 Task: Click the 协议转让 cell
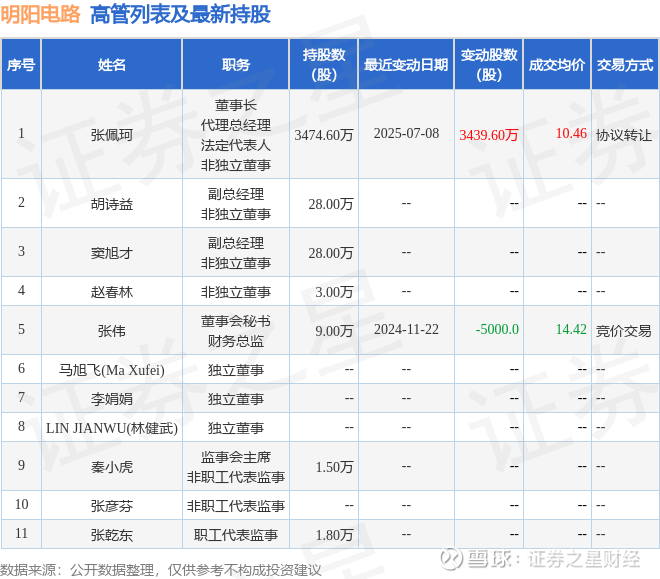click(624, 135)
